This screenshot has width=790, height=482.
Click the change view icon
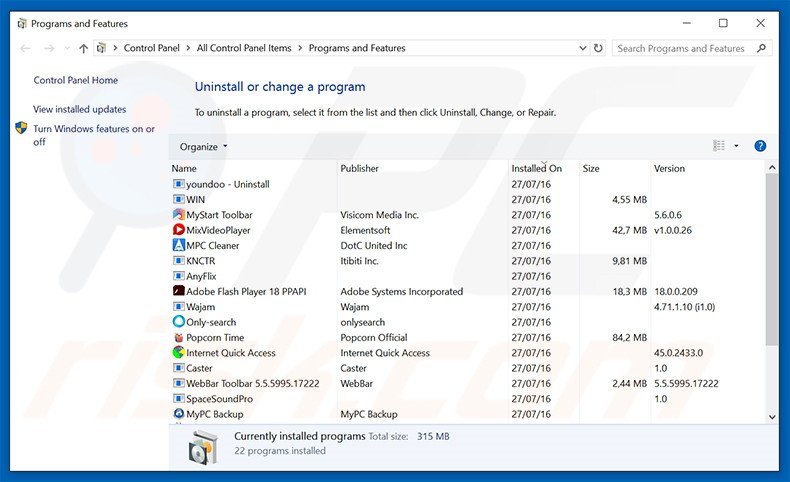tap(719, 146)
